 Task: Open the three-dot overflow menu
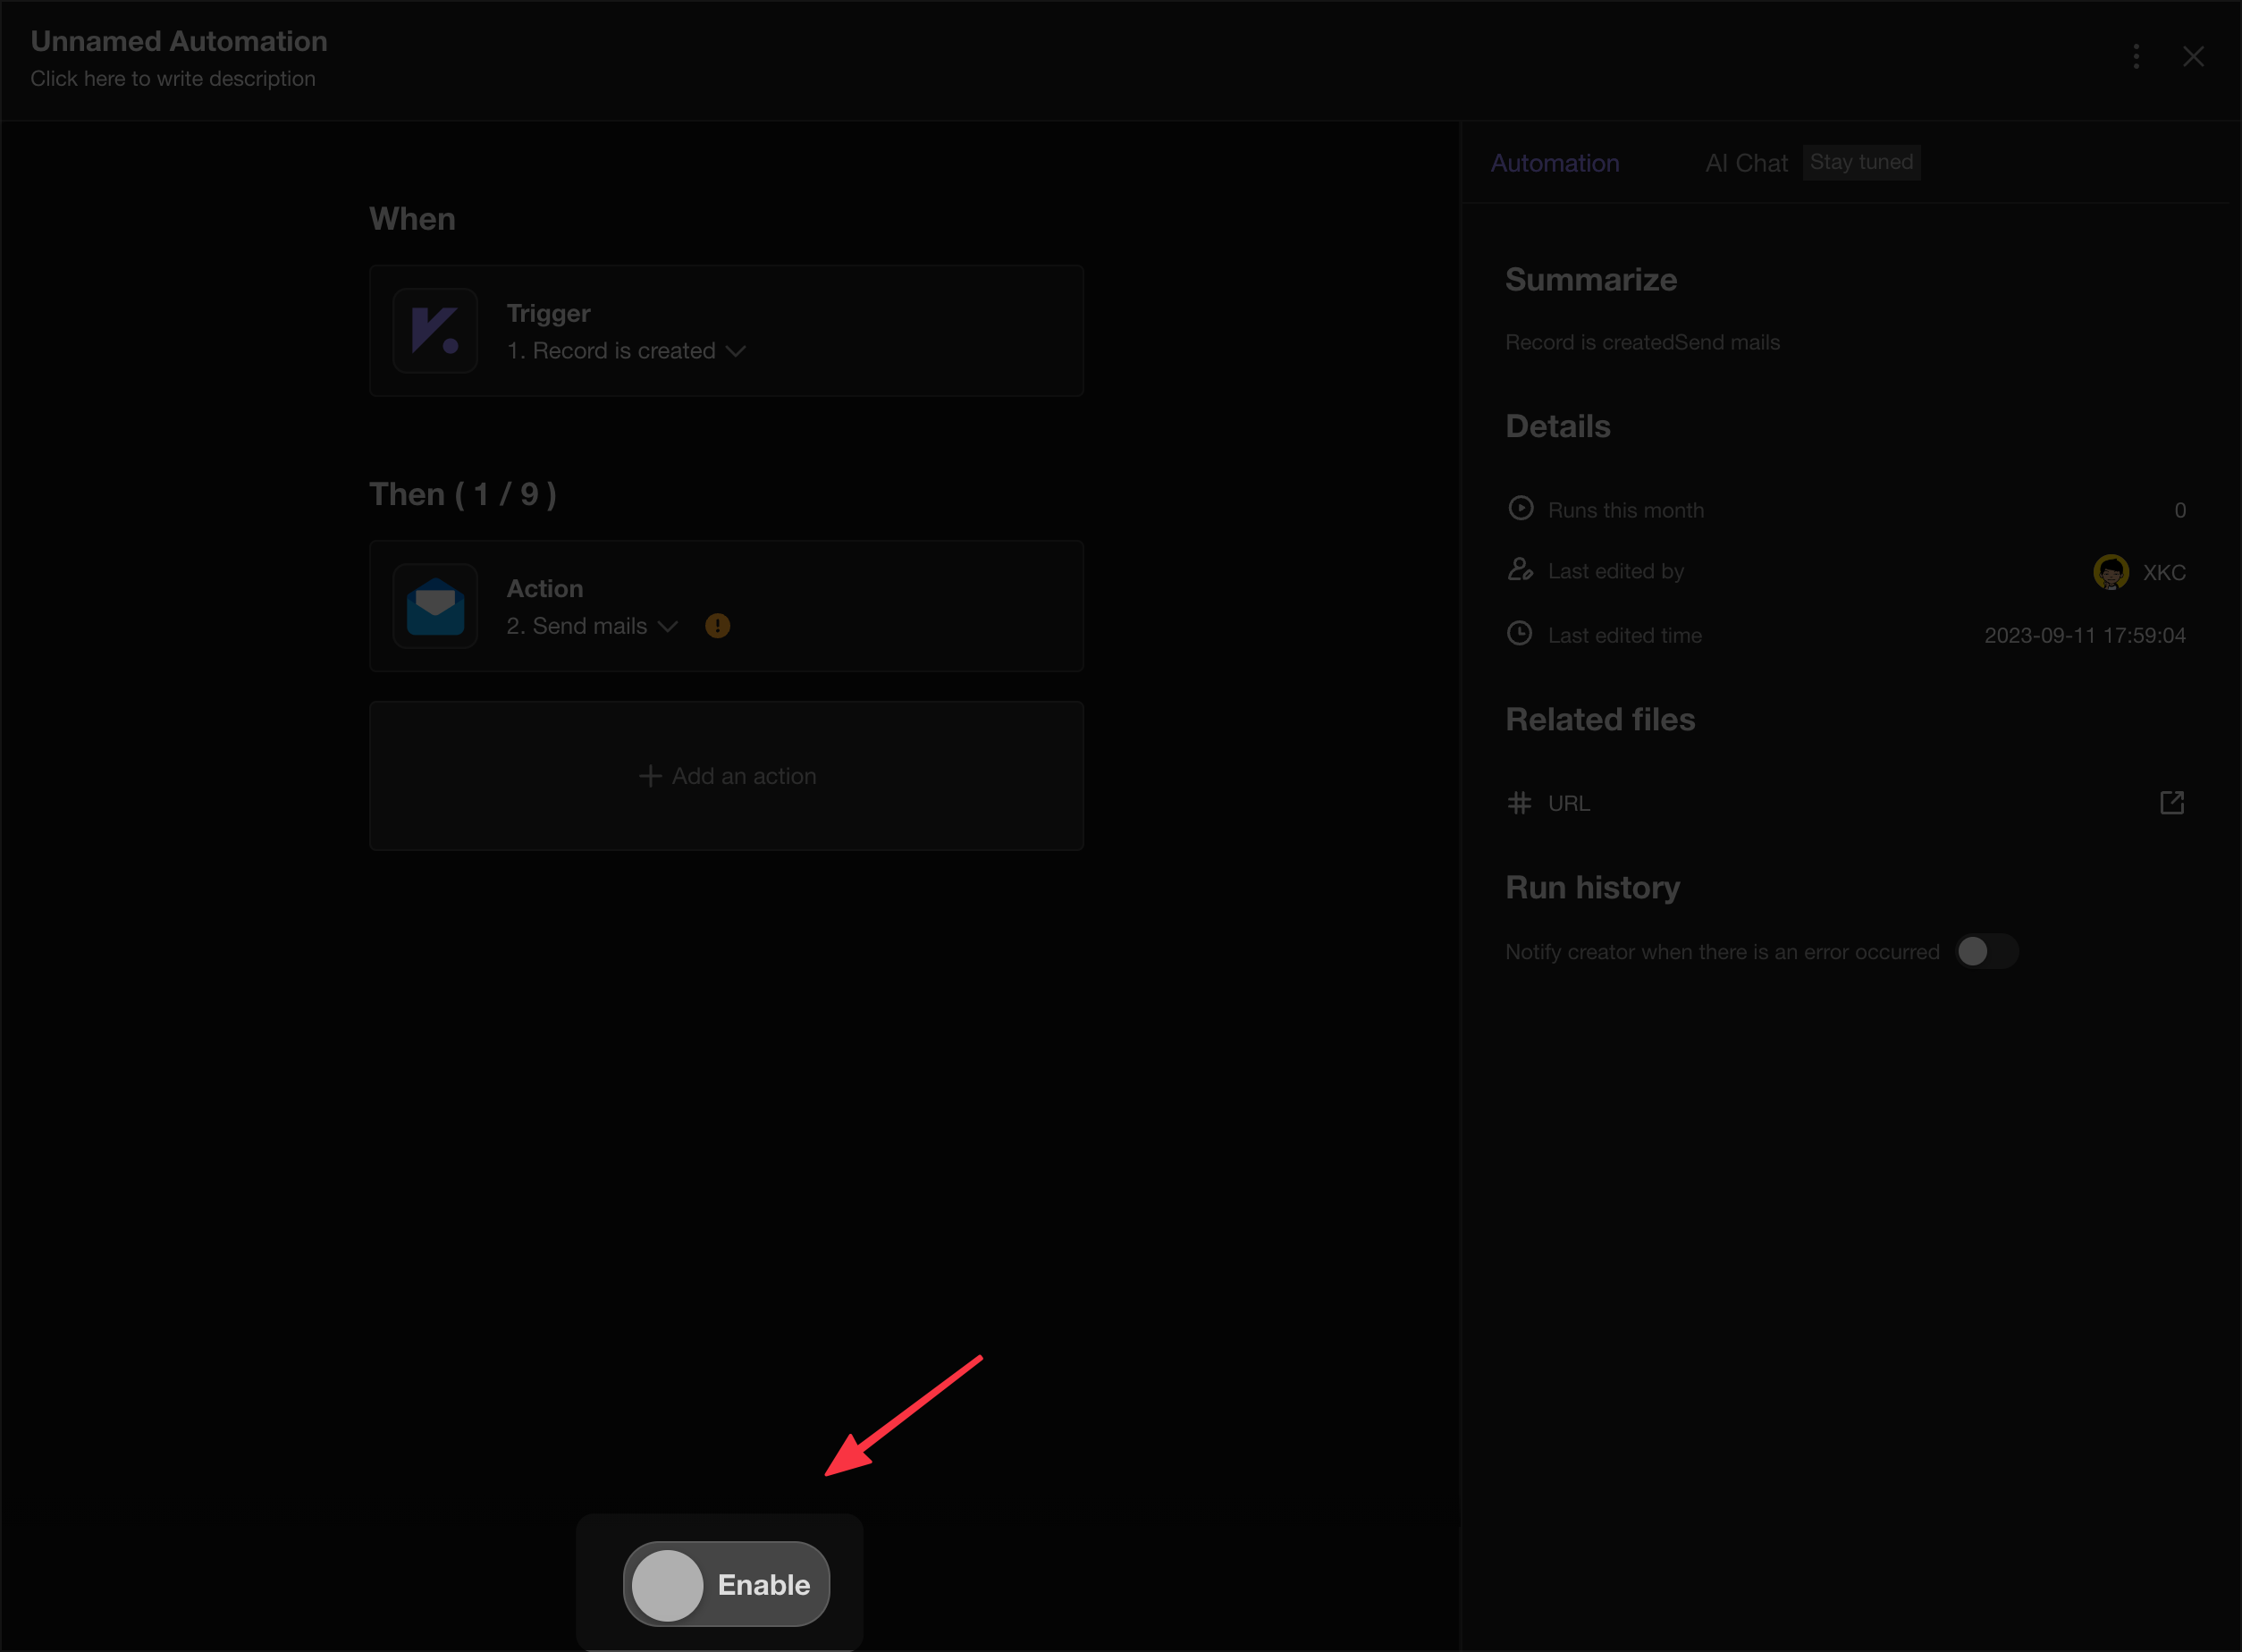(x=2136, y=55)
